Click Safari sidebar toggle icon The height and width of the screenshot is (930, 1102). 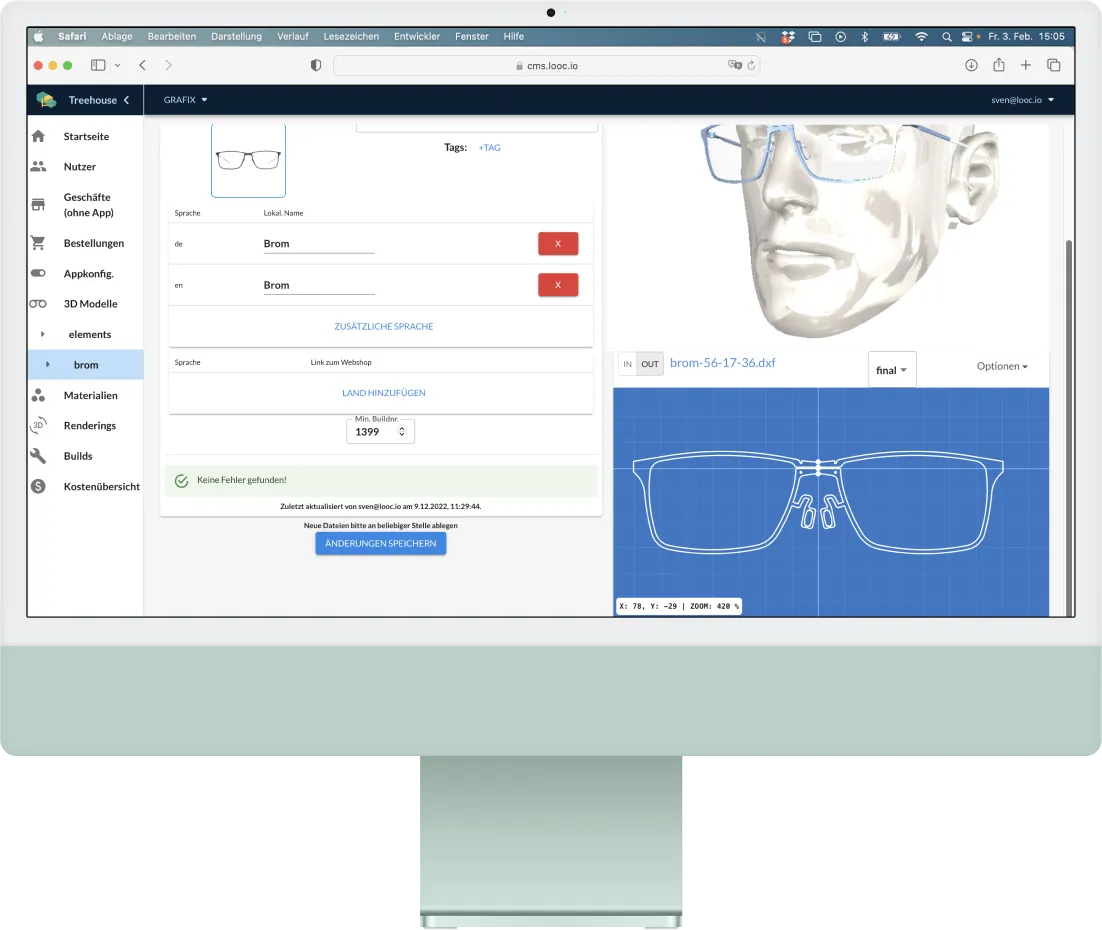pos(98,65)
